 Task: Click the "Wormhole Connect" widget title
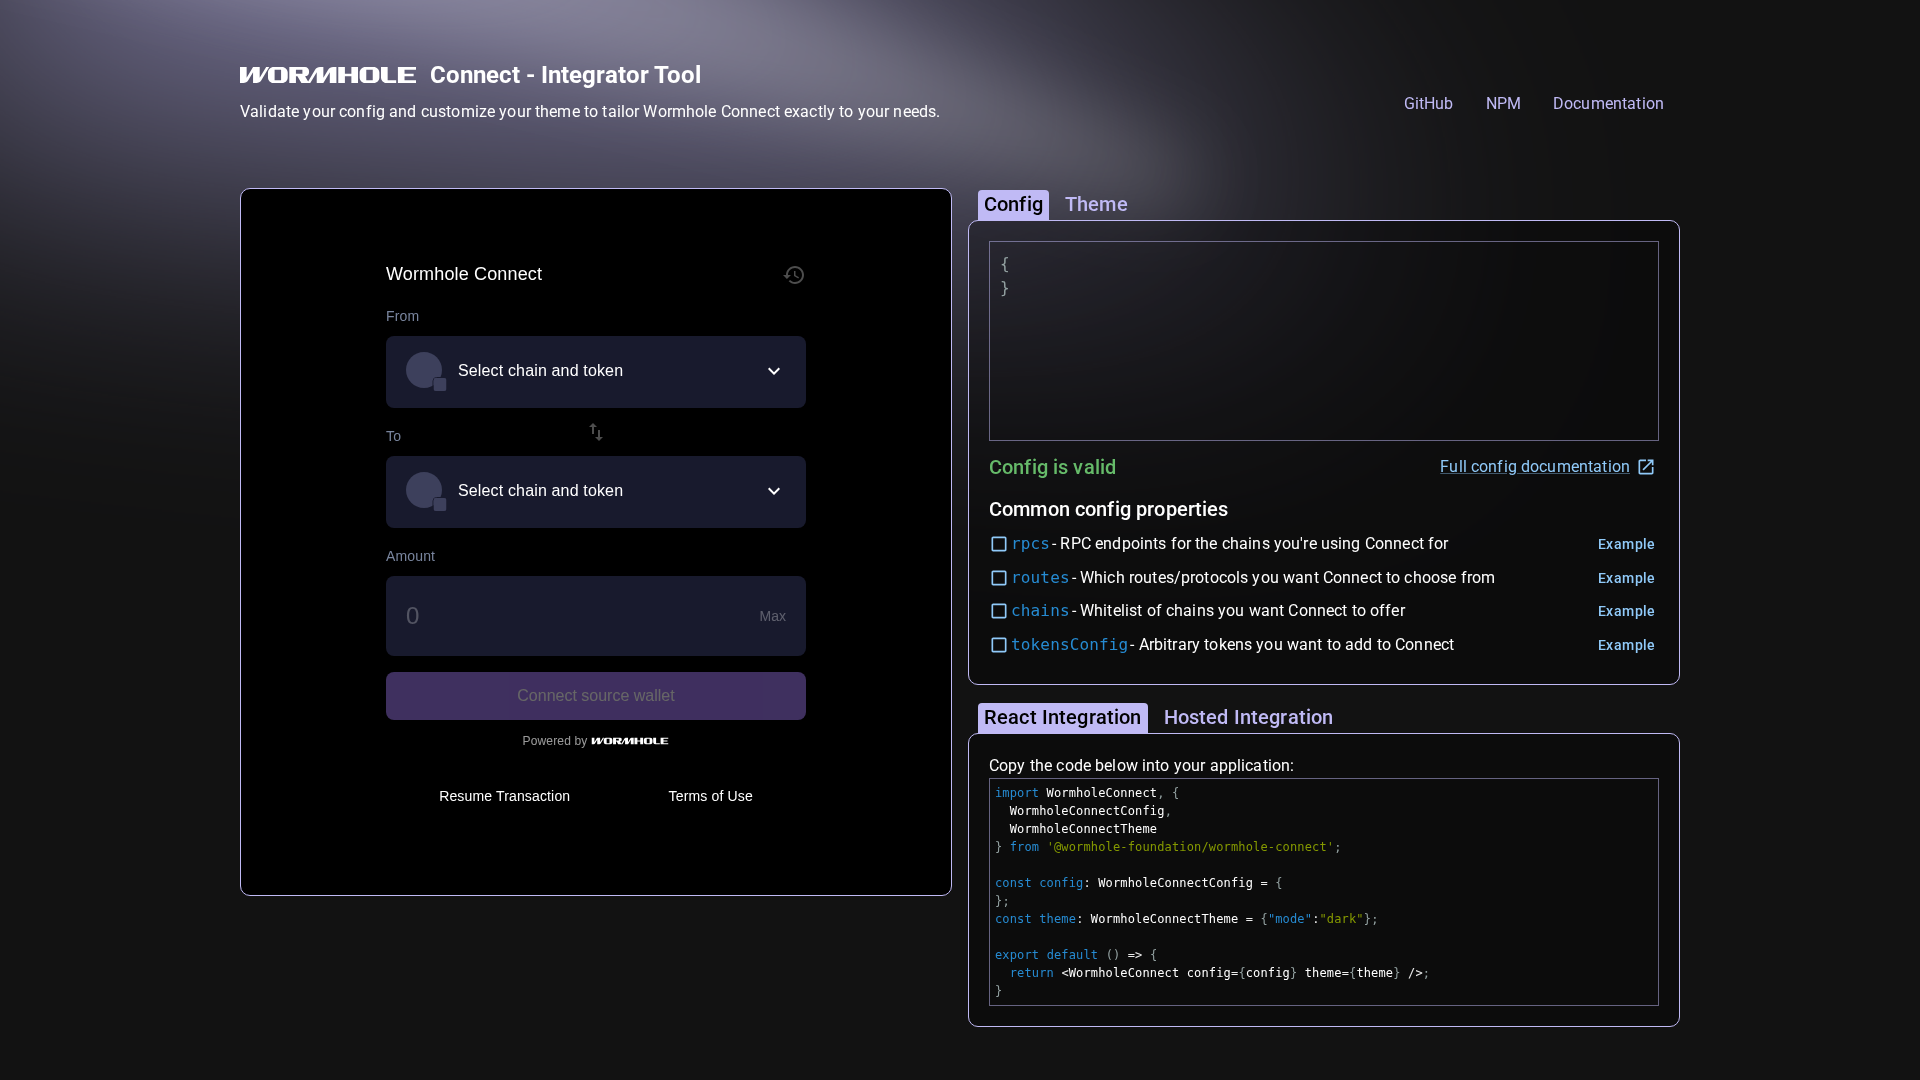click(x=464, y=274)
